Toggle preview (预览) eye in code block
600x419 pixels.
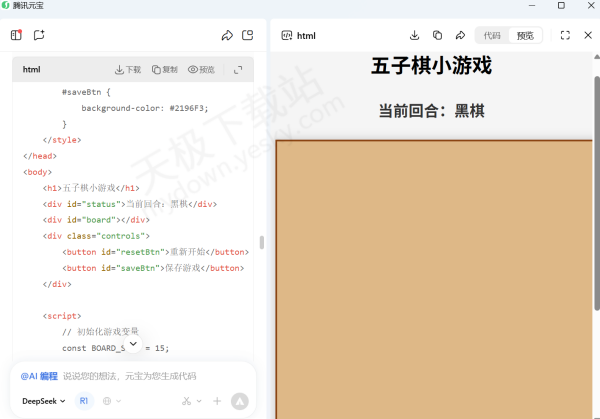[x=201, y=70]
